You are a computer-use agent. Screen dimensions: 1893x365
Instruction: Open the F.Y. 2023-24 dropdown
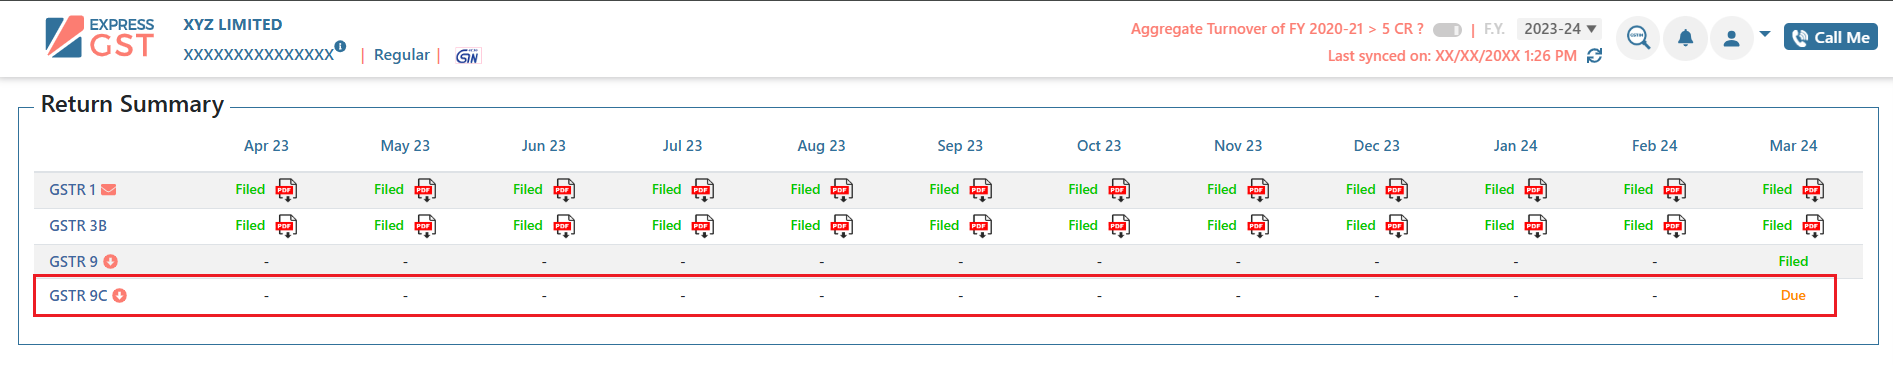pyautogui.click(x=1559, y=29)
